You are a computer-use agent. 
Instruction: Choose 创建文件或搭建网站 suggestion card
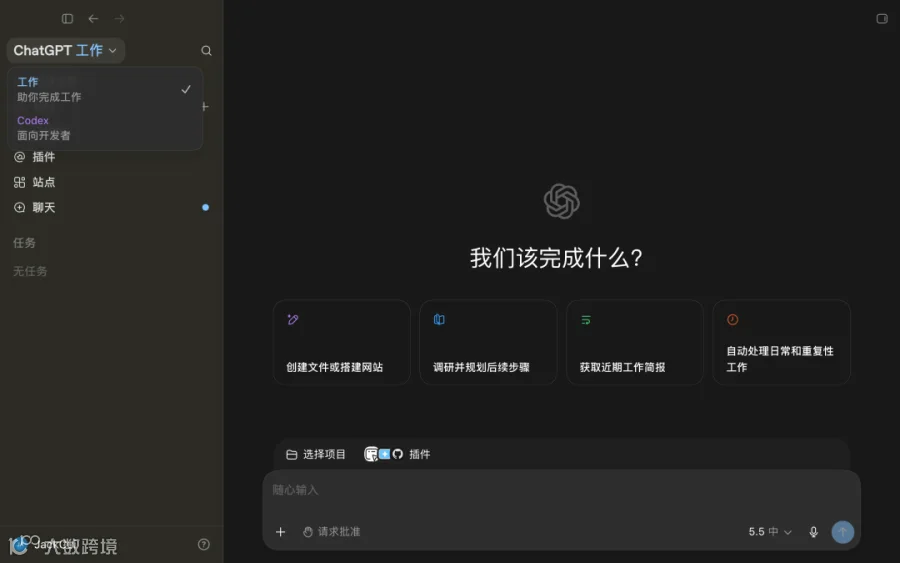[x=342, y=342]
